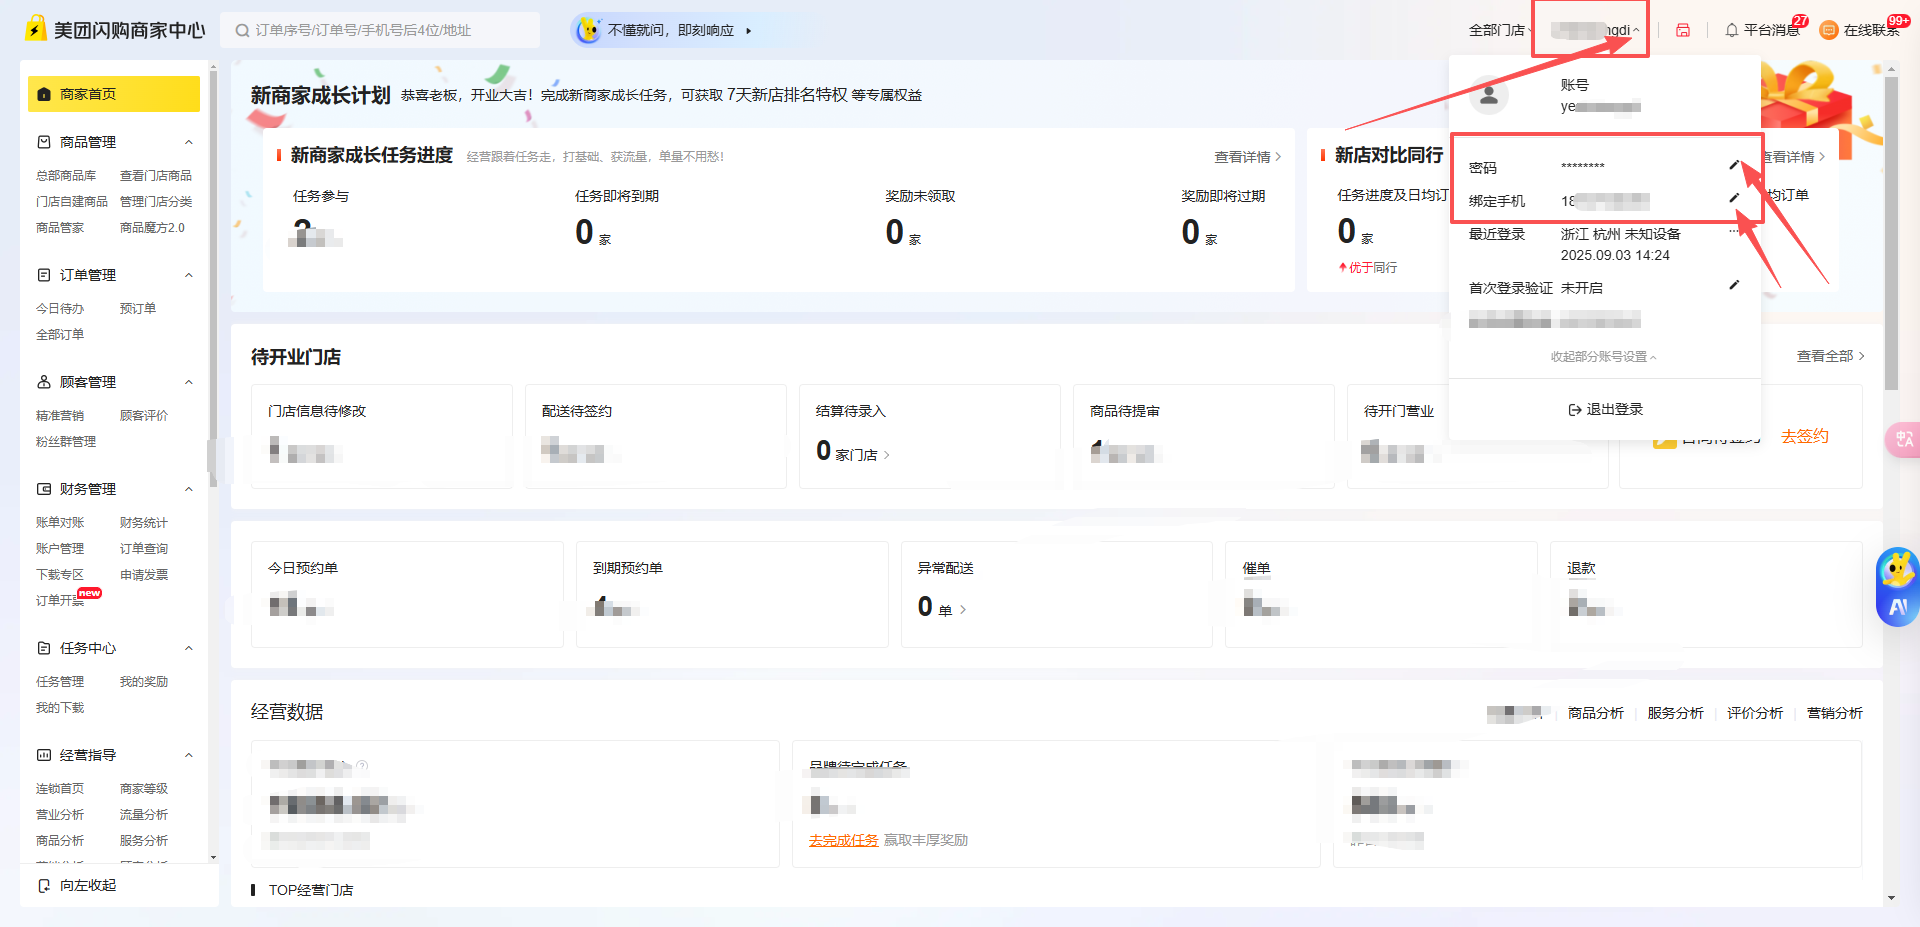Edit 首次登录验证 setting with pencil icon
The height and width of the screenshot is (927, 1920).
[x=1734, y=285]
